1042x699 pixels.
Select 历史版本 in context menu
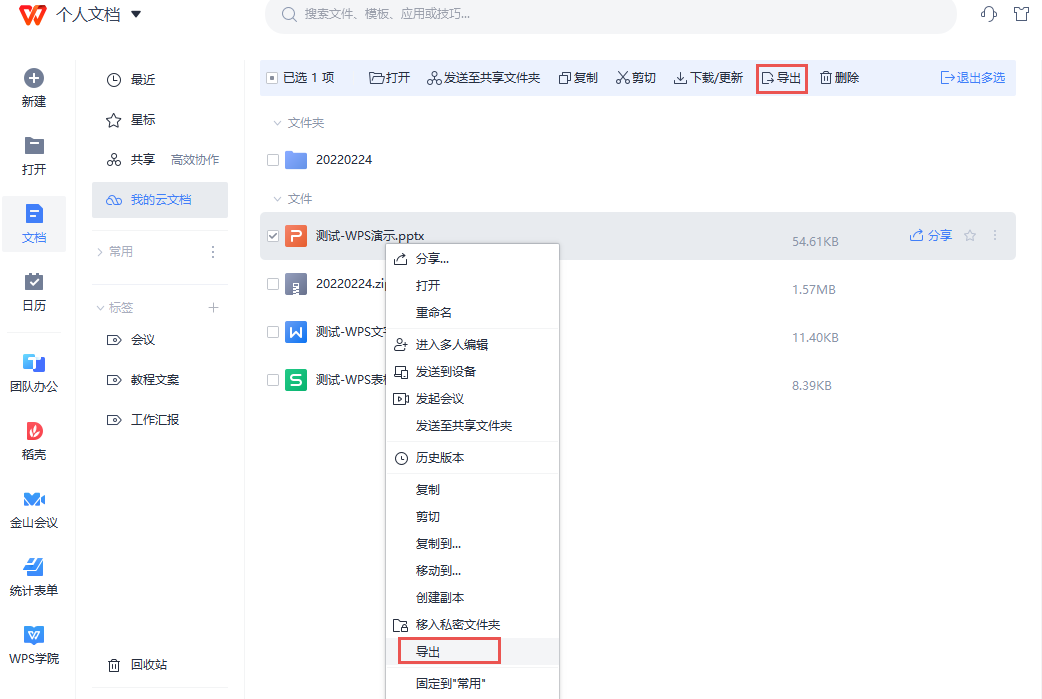[472, 458]
